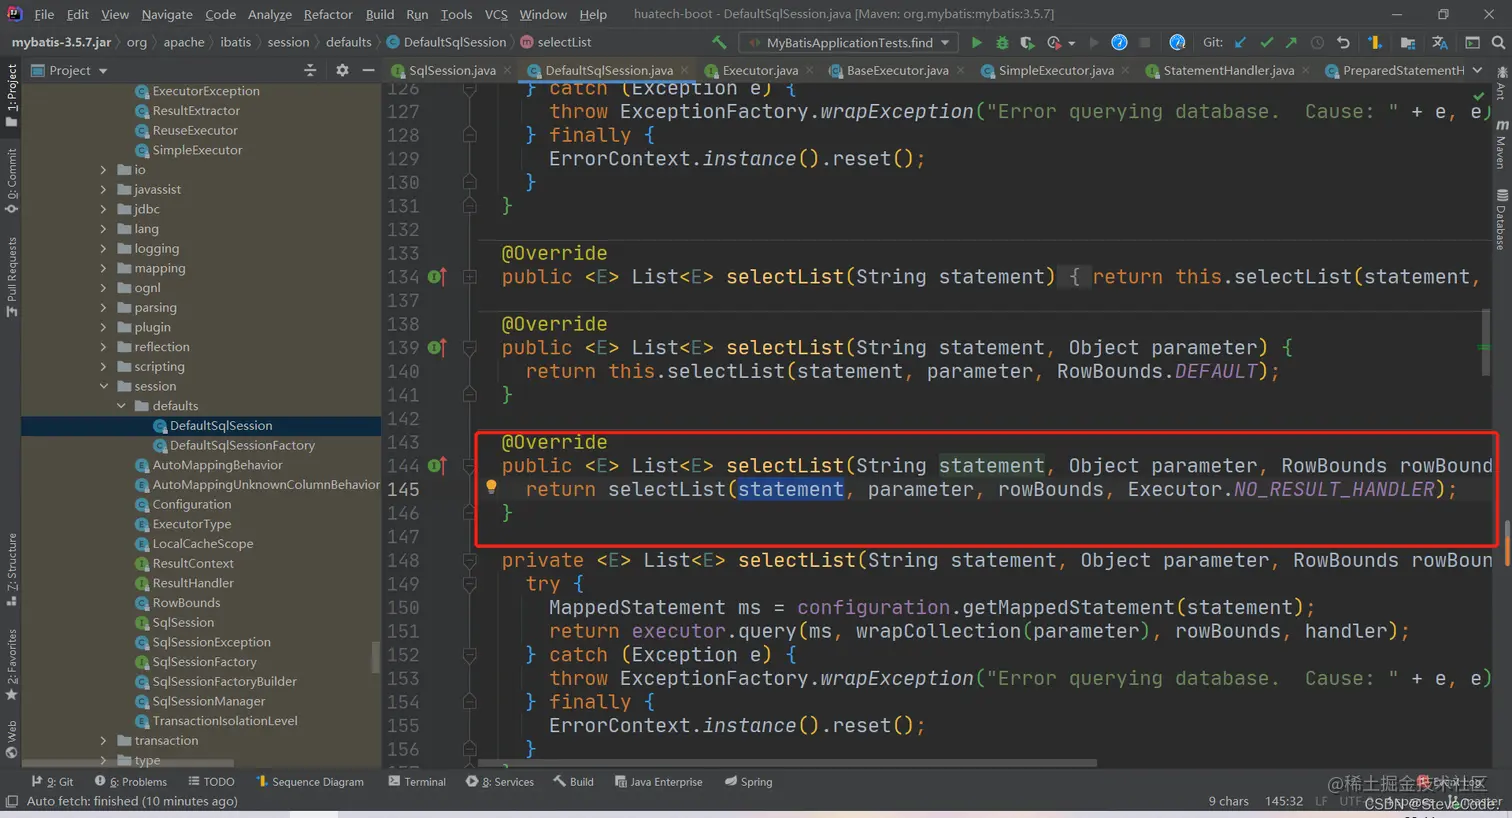Viewport: 1512px width, 818px height.
Task: Open the TODO tool window
Action: (x=210, y=782)
